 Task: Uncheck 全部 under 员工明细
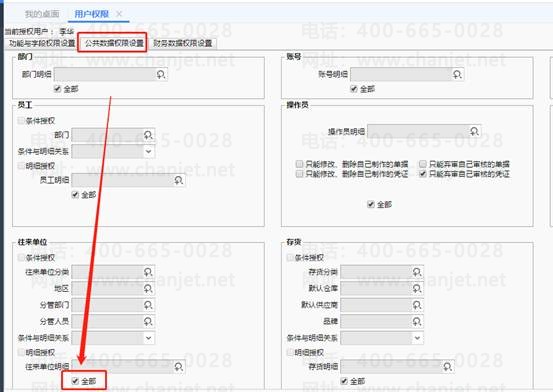[x=75, y=195]
